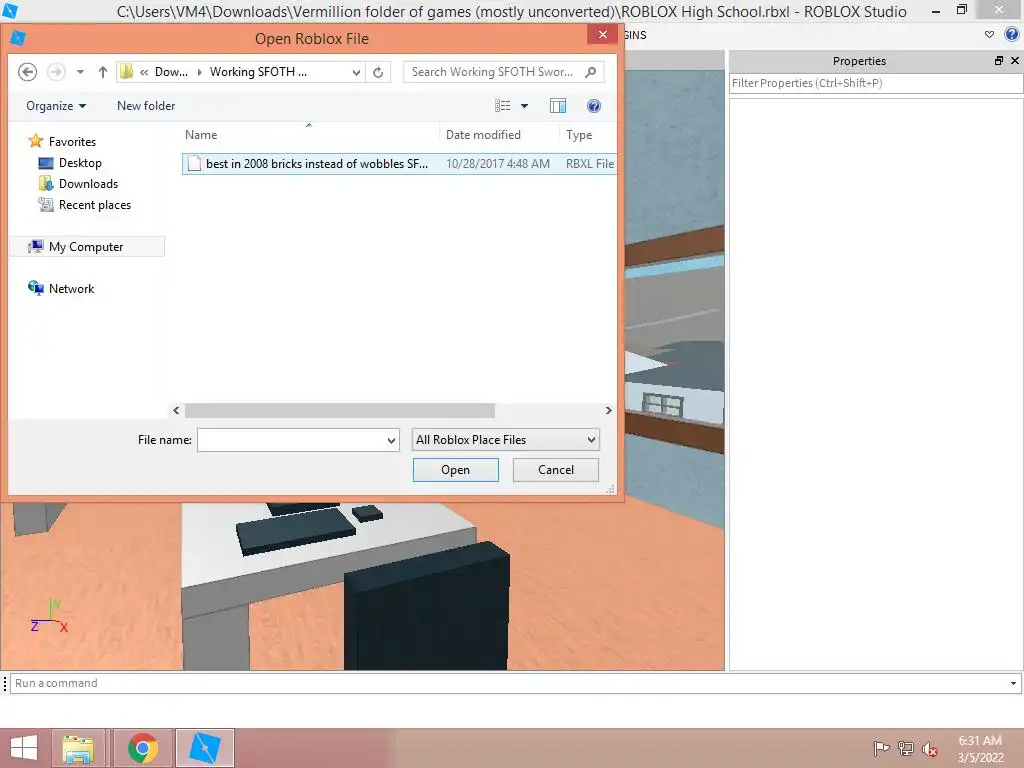Viewport: 1024px width, 768px height.
Task: Expand command bar history dropdown
Action: [x=1013, y=683]
